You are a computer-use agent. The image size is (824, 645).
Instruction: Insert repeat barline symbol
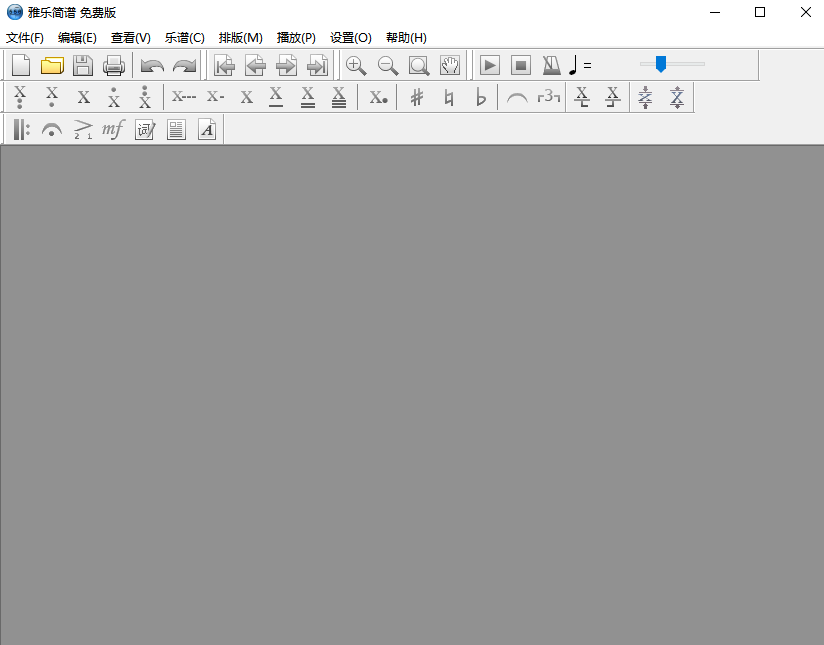tap(21, 129)
